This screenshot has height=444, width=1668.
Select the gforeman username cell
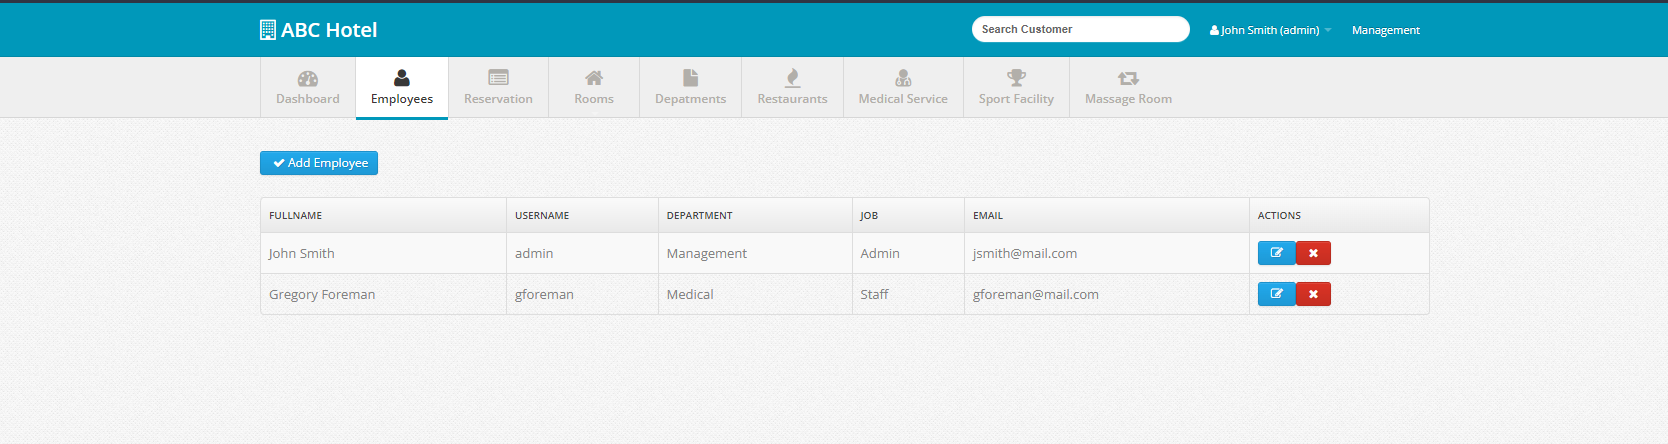[582, 294]
